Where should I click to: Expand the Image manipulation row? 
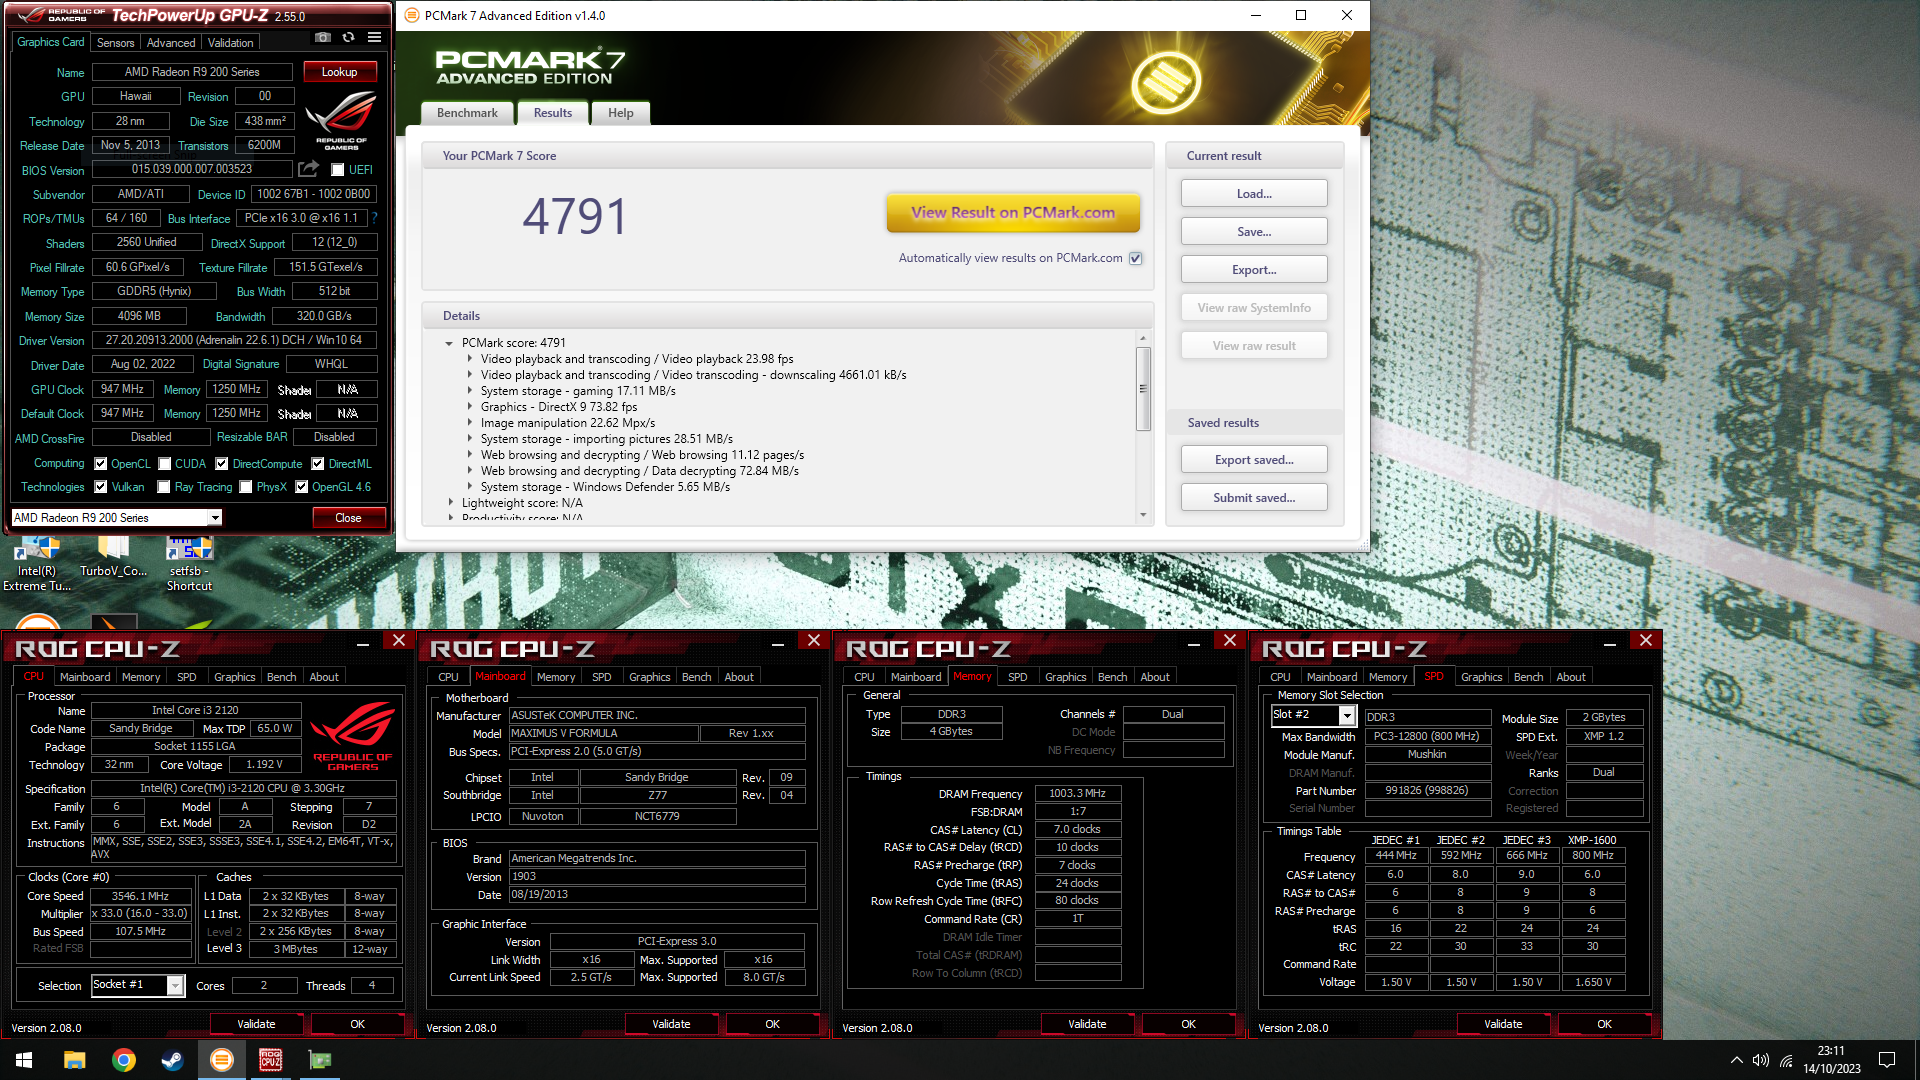click(x=469, y=423)
